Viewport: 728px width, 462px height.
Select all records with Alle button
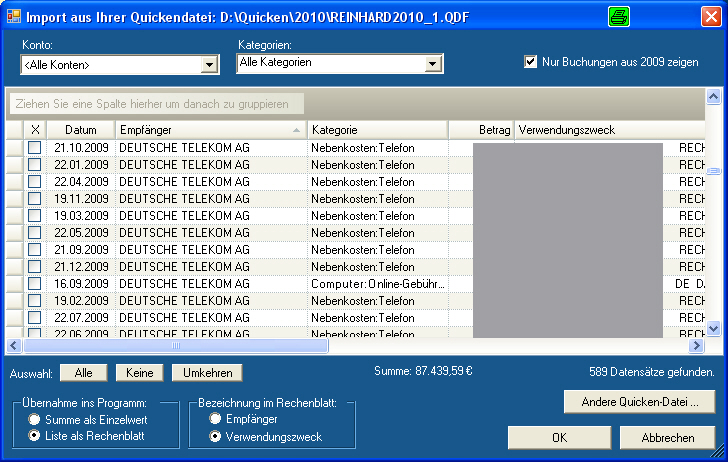[x=84, y=373]
